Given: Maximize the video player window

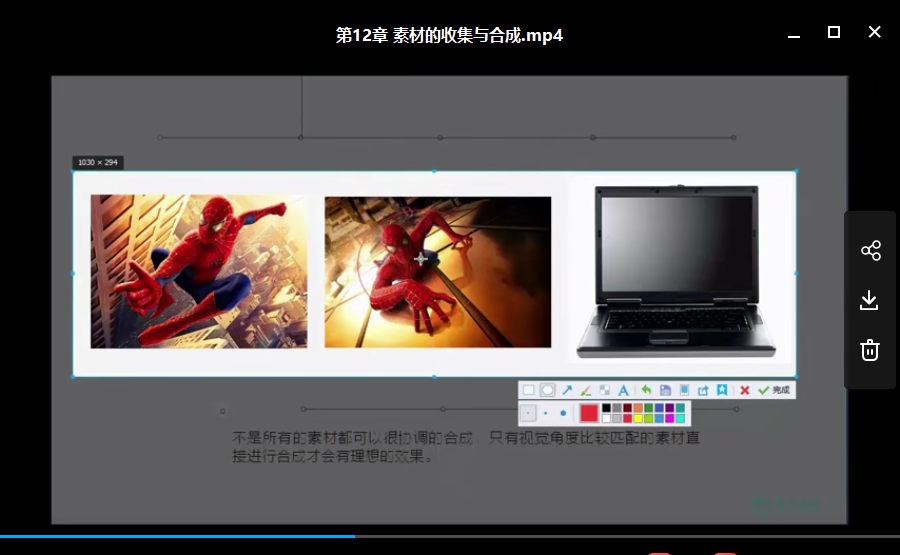Looking at the screenshot, I should pos(834,32).
